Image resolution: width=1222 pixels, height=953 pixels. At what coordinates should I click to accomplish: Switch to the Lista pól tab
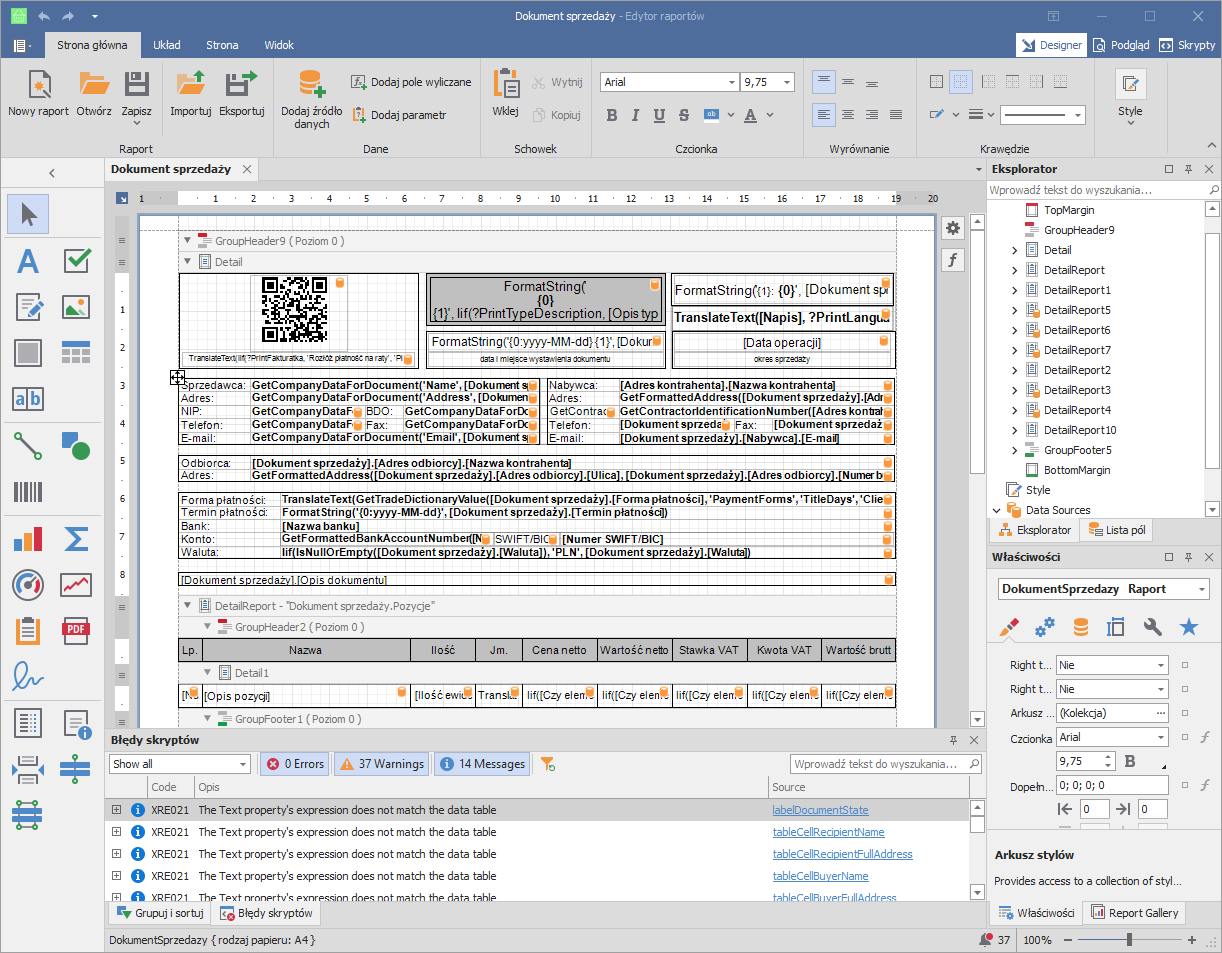pyautogui.click(x=1117, y=530)
